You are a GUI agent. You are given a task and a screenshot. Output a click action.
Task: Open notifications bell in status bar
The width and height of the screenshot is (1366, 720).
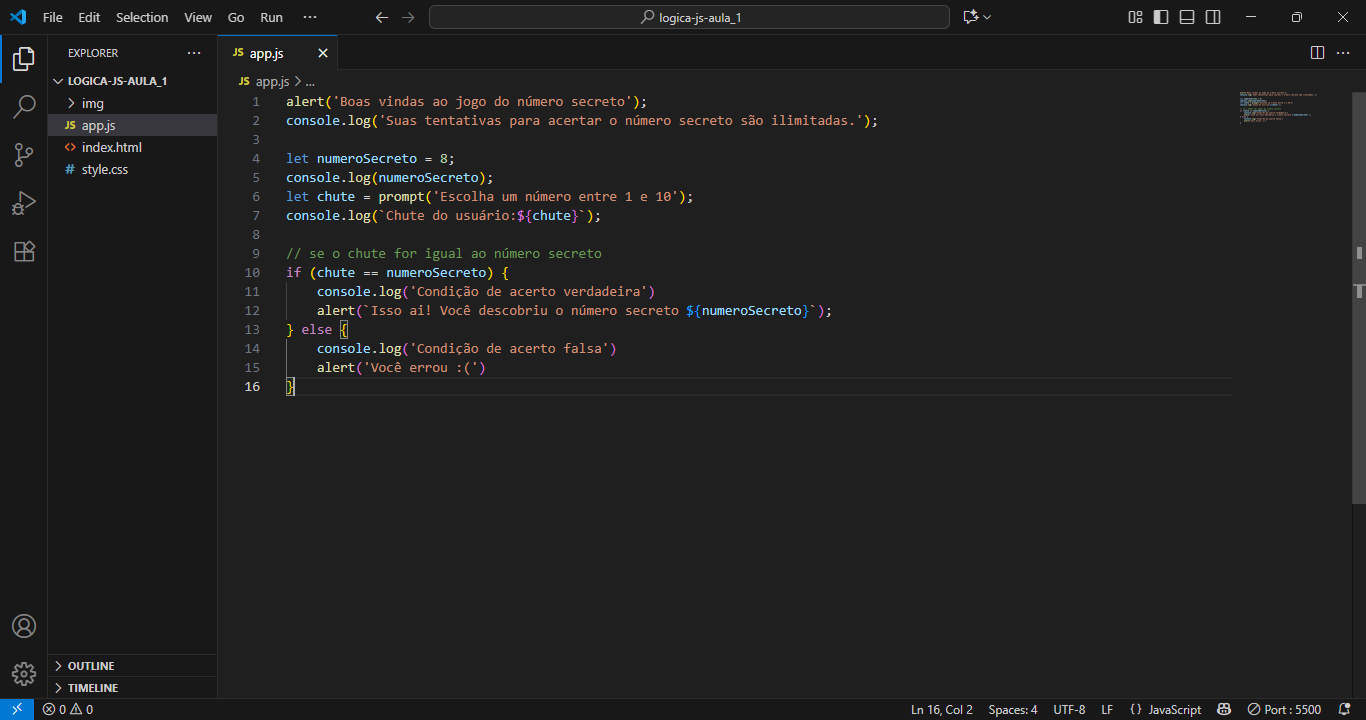(x=1344, y=710)
